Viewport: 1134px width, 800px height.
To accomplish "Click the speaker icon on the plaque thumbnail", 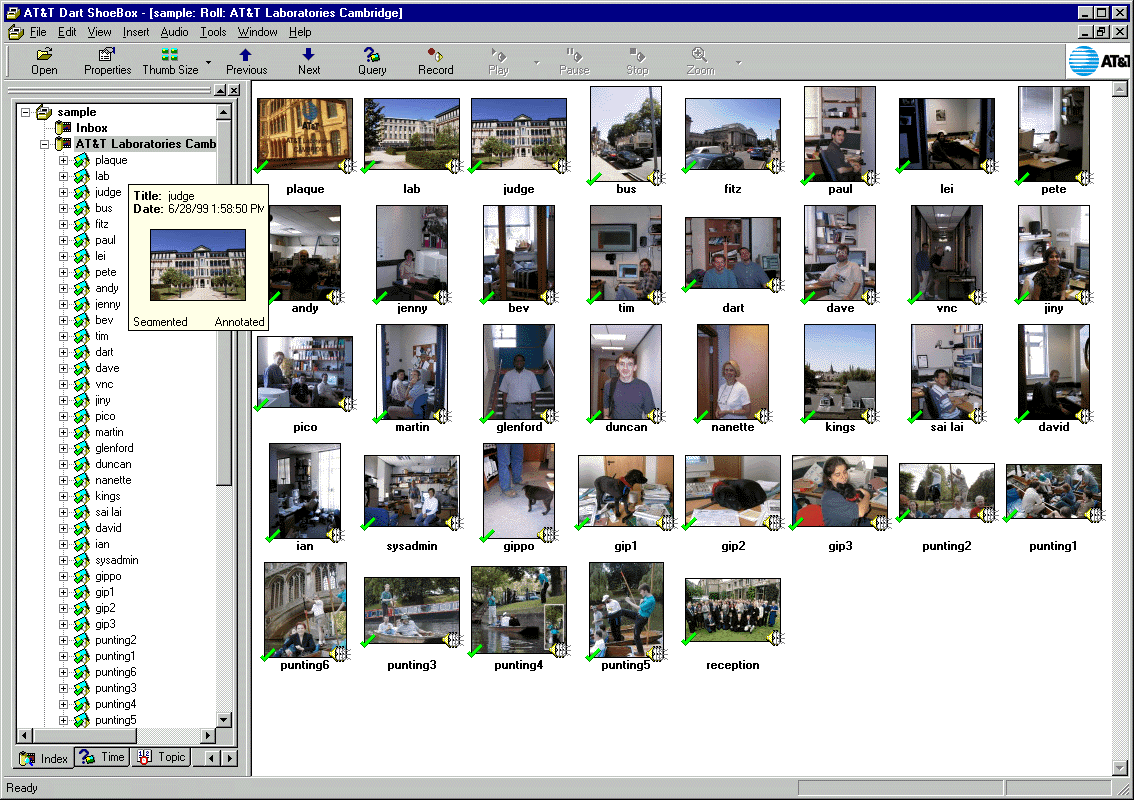I will pos(345,166).
